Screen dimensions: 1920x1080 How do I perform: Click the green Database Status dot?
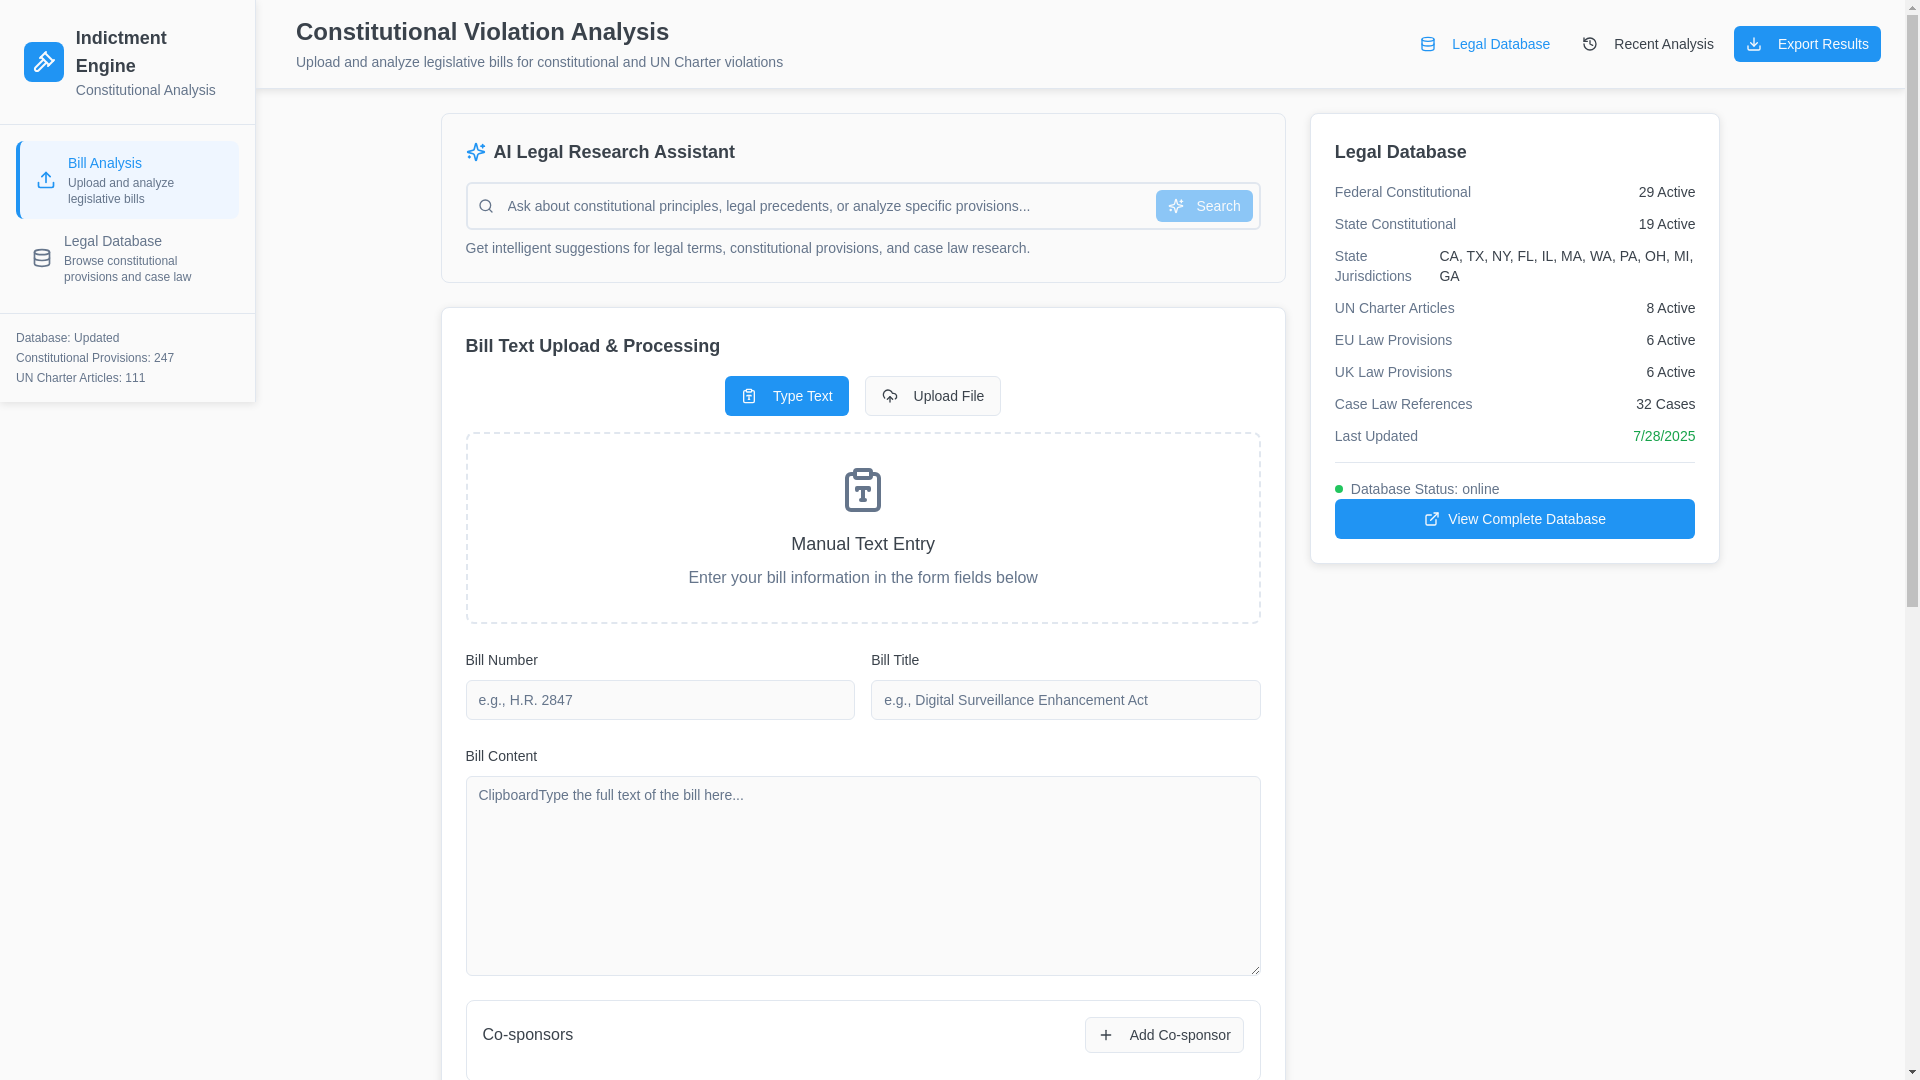(x=1339, y=489)
